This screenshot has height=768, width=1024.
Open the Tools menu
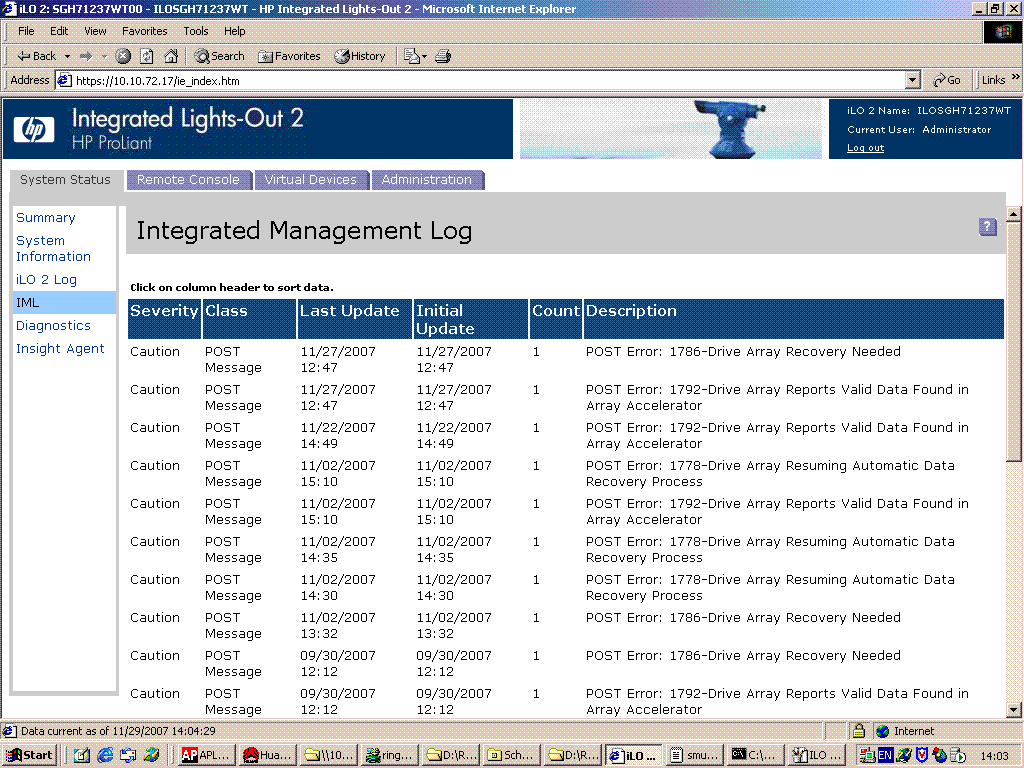[195, 31]
